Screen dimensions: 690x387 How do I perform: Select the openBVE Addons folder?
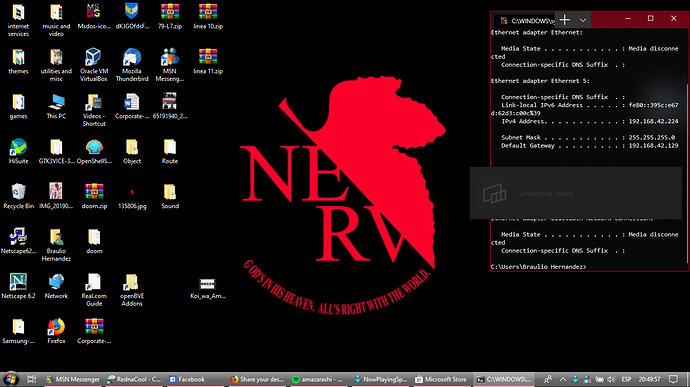pyautogui.click(x=132, y=289)
